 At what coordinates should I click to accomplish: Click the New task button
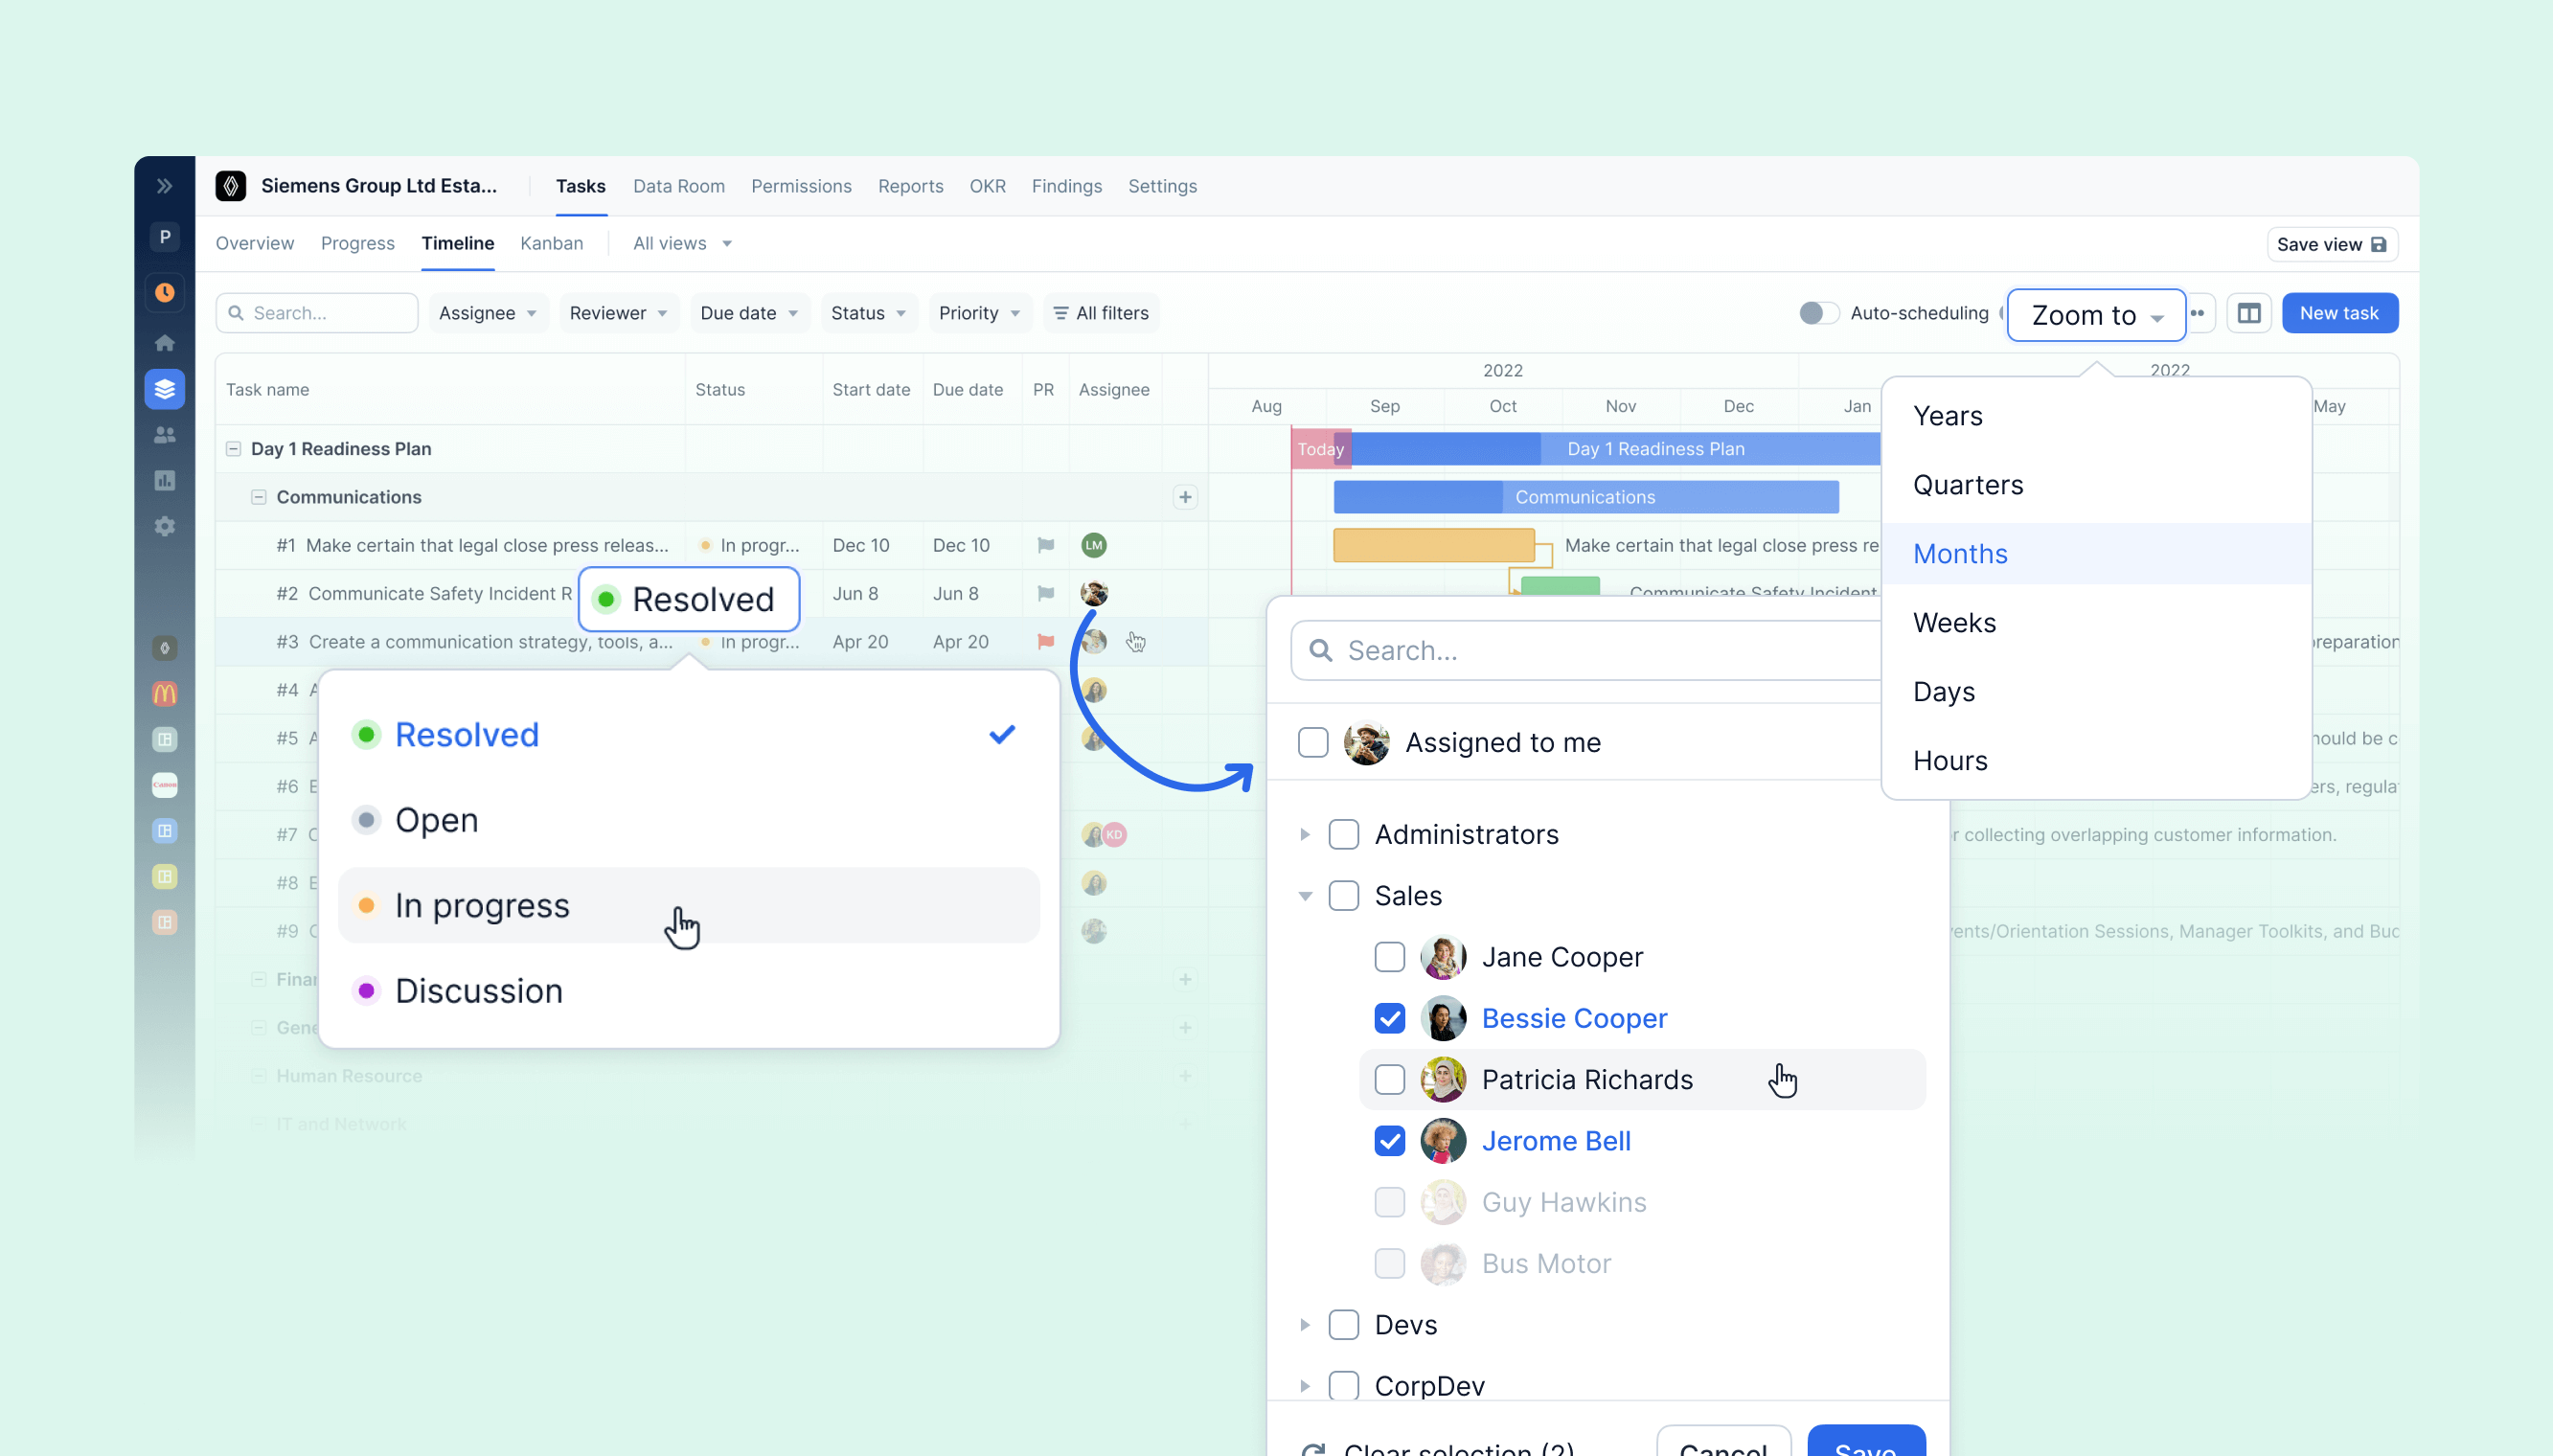(x=2340, y=313)
